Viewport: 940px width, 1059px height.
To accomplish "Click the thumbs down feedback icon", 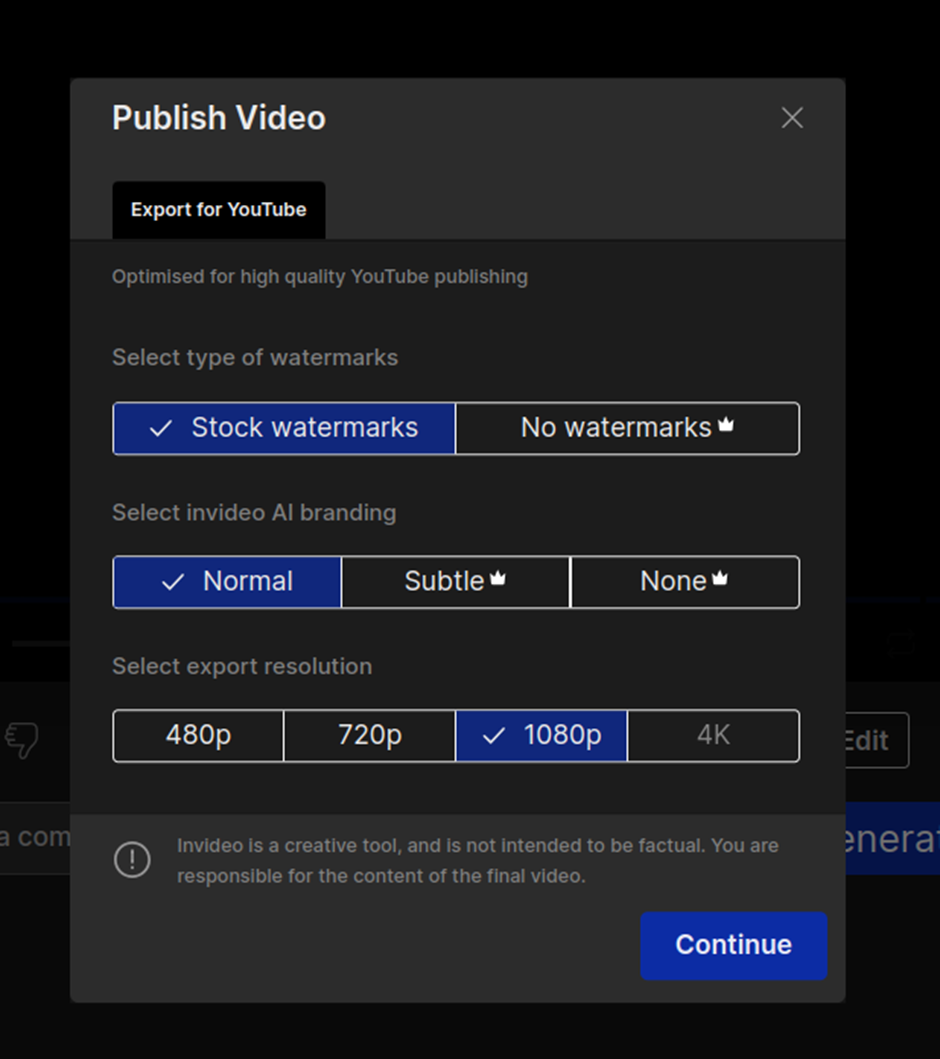I will (x=22, y=740).
